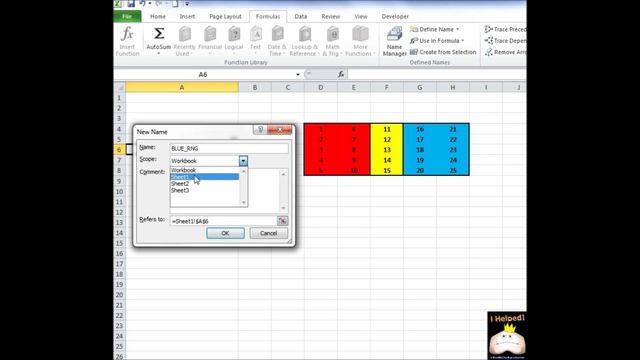The width and height of the screenshot is (640, 360).
Task: Open Math & Trig functions library
Action: pyautogui.click(x=333, y=41)
